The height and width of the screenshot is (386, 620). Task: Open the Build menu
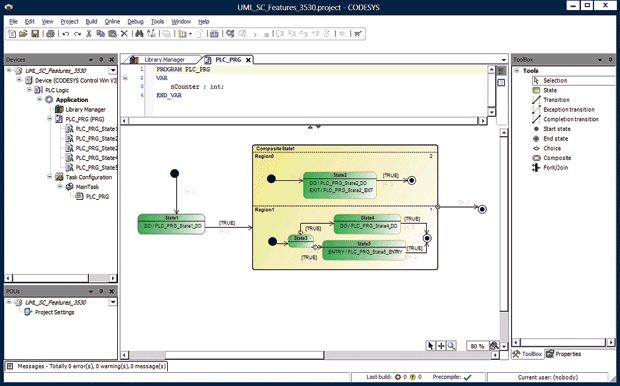point(91,21)
